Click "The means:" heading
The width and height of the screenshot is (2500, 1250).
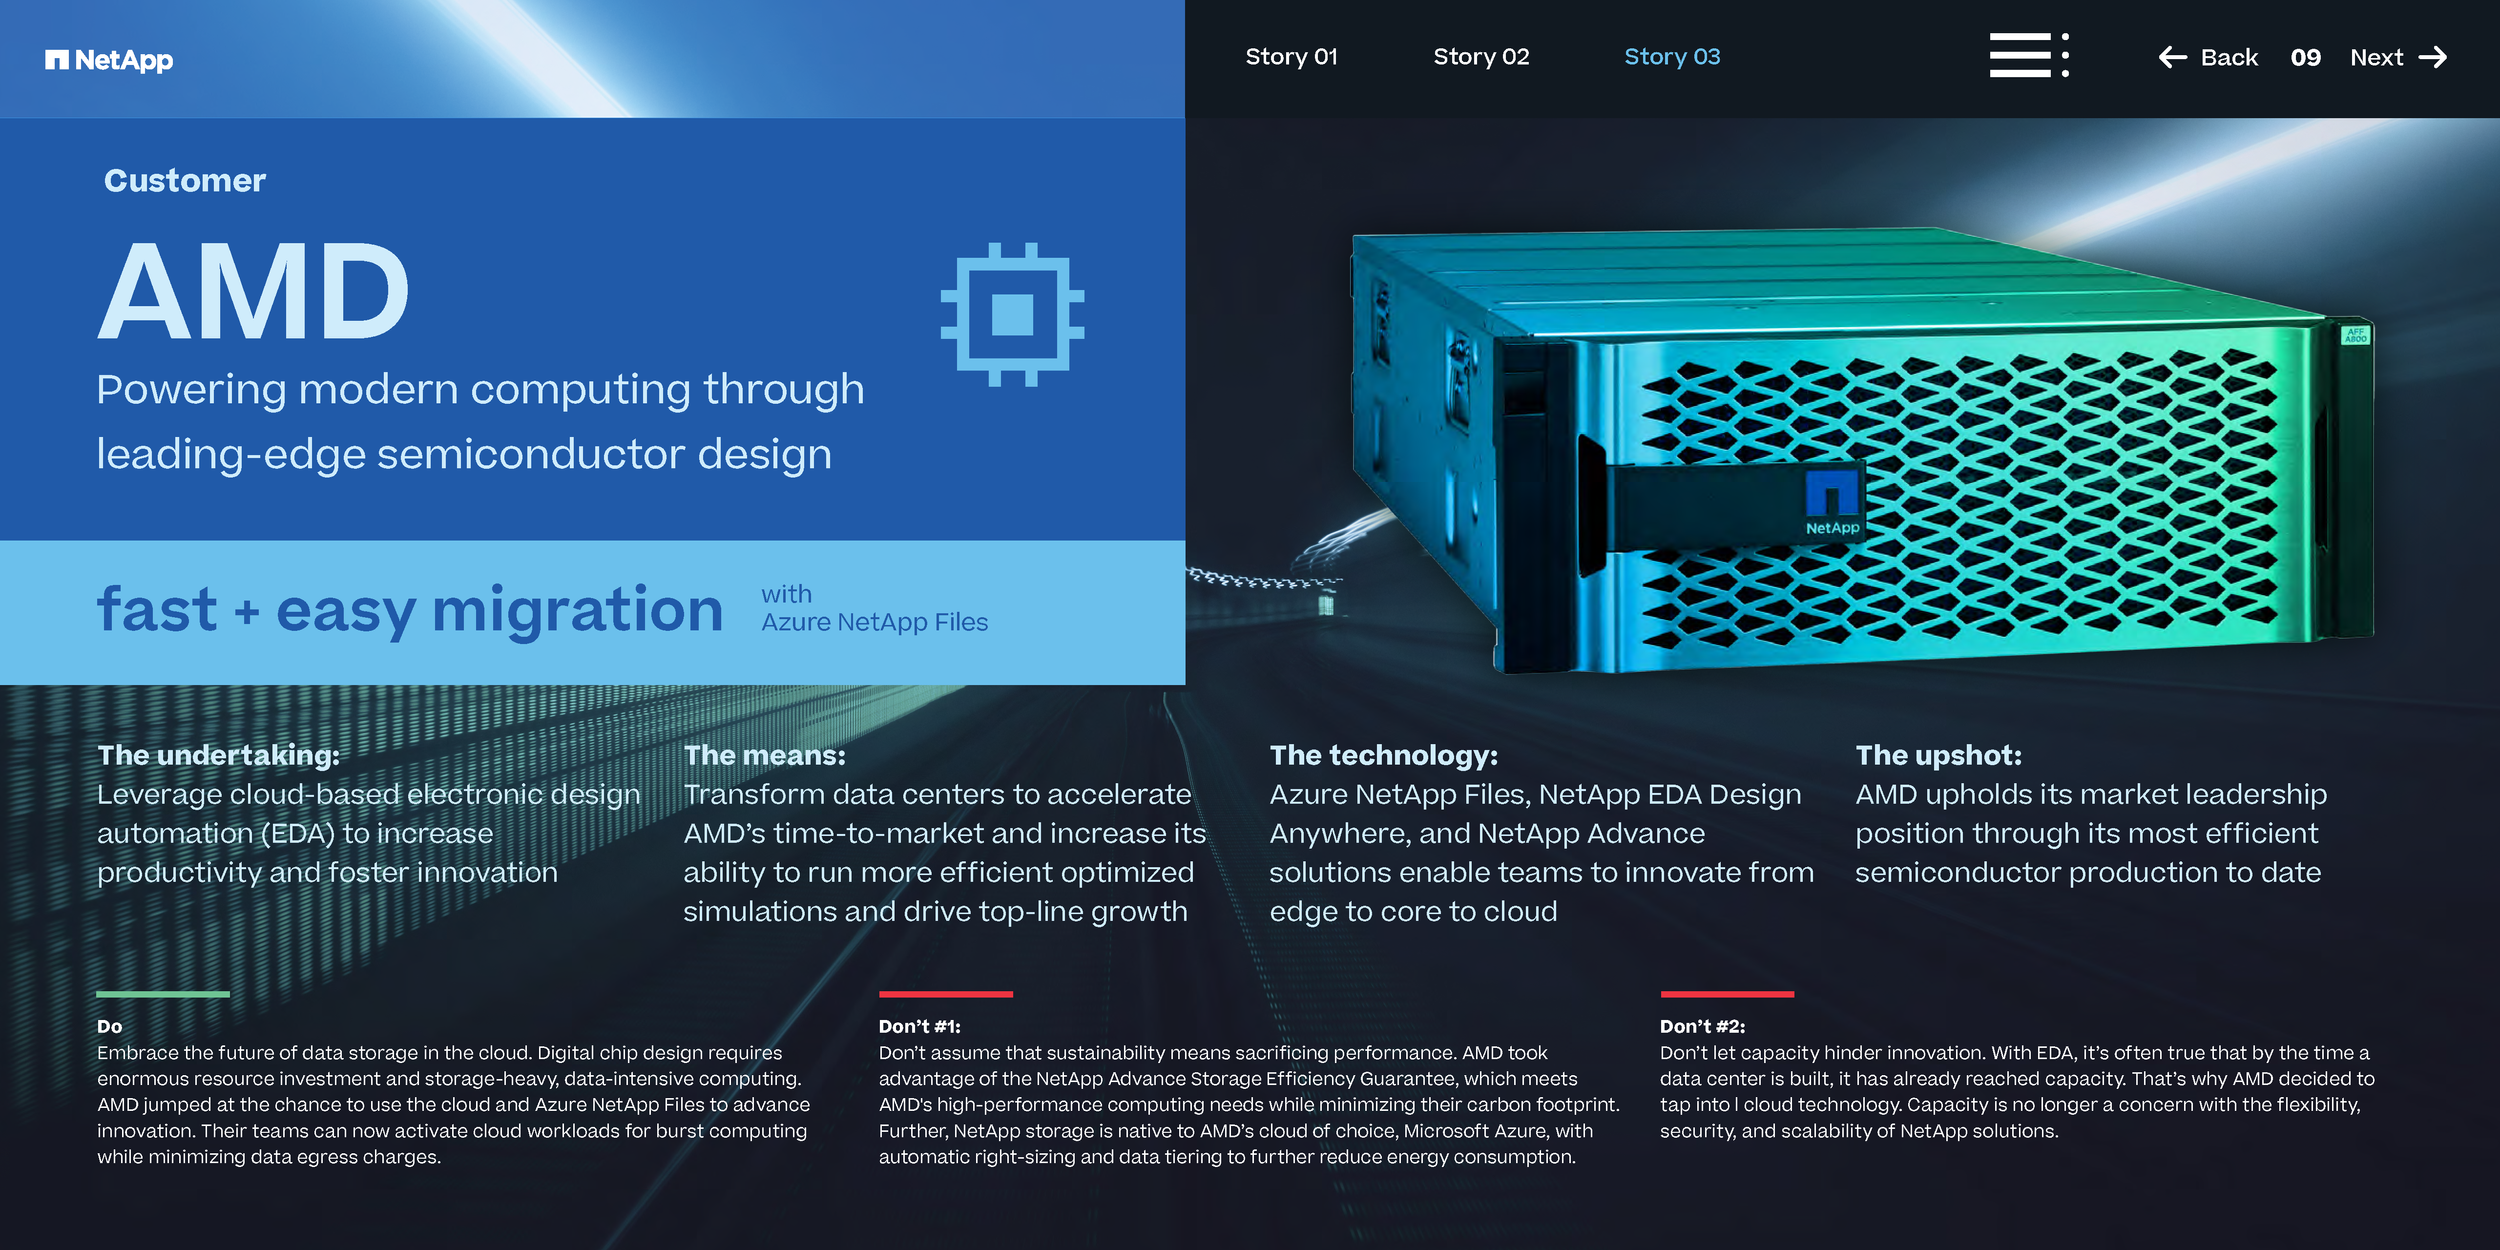(x=764, y=755)
